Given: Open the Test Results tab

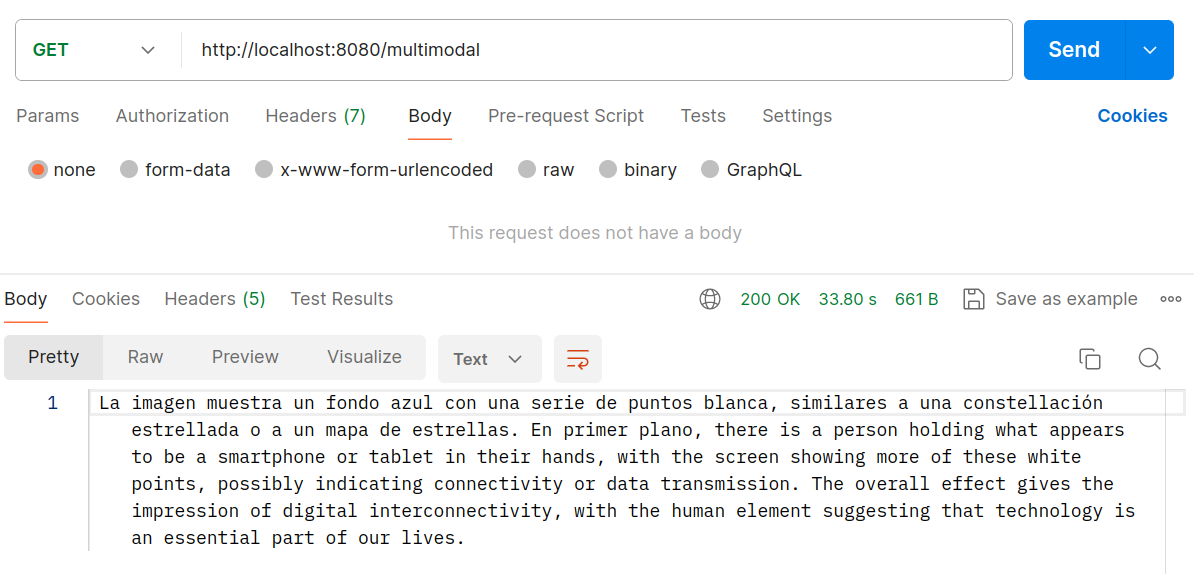Looking at the screenshot, I should [x=342, y=299].
